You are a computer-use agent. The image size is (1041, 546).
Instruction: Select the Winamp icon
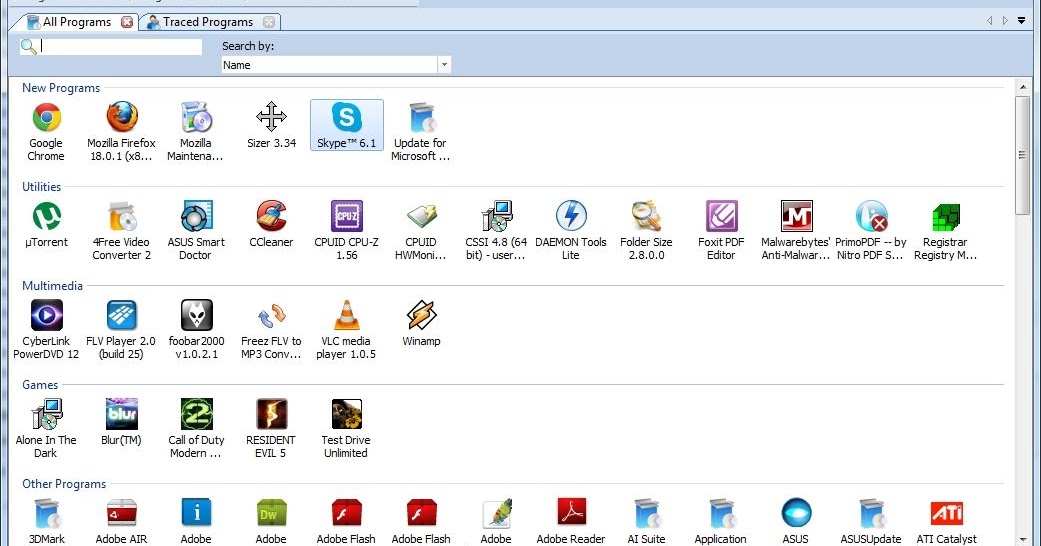tap(422, 316)
